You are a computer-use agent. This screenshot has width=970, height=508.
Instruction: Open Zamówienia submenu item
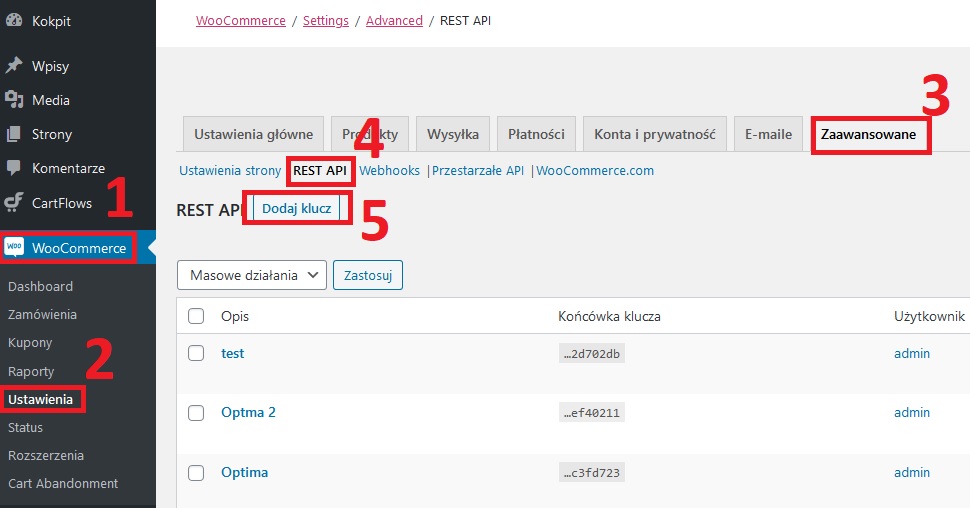pos(42,314)
